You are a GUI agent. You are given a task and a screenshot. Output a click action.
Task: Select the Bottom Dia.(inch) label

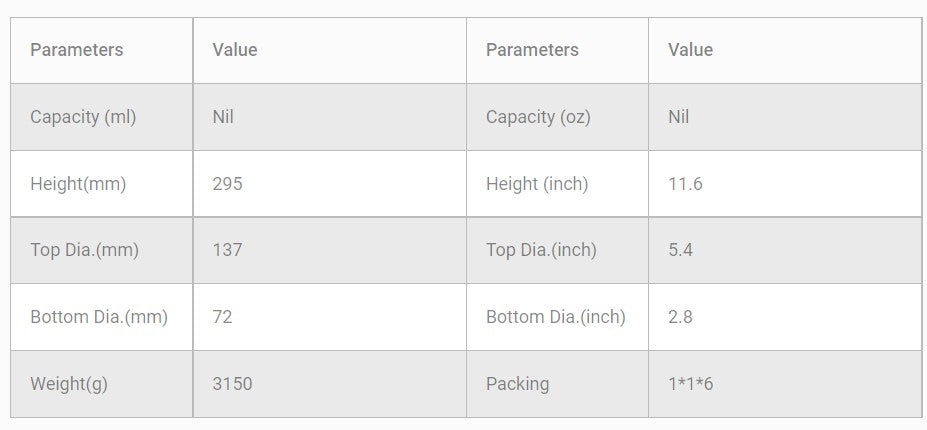click(x=556, y=317)
